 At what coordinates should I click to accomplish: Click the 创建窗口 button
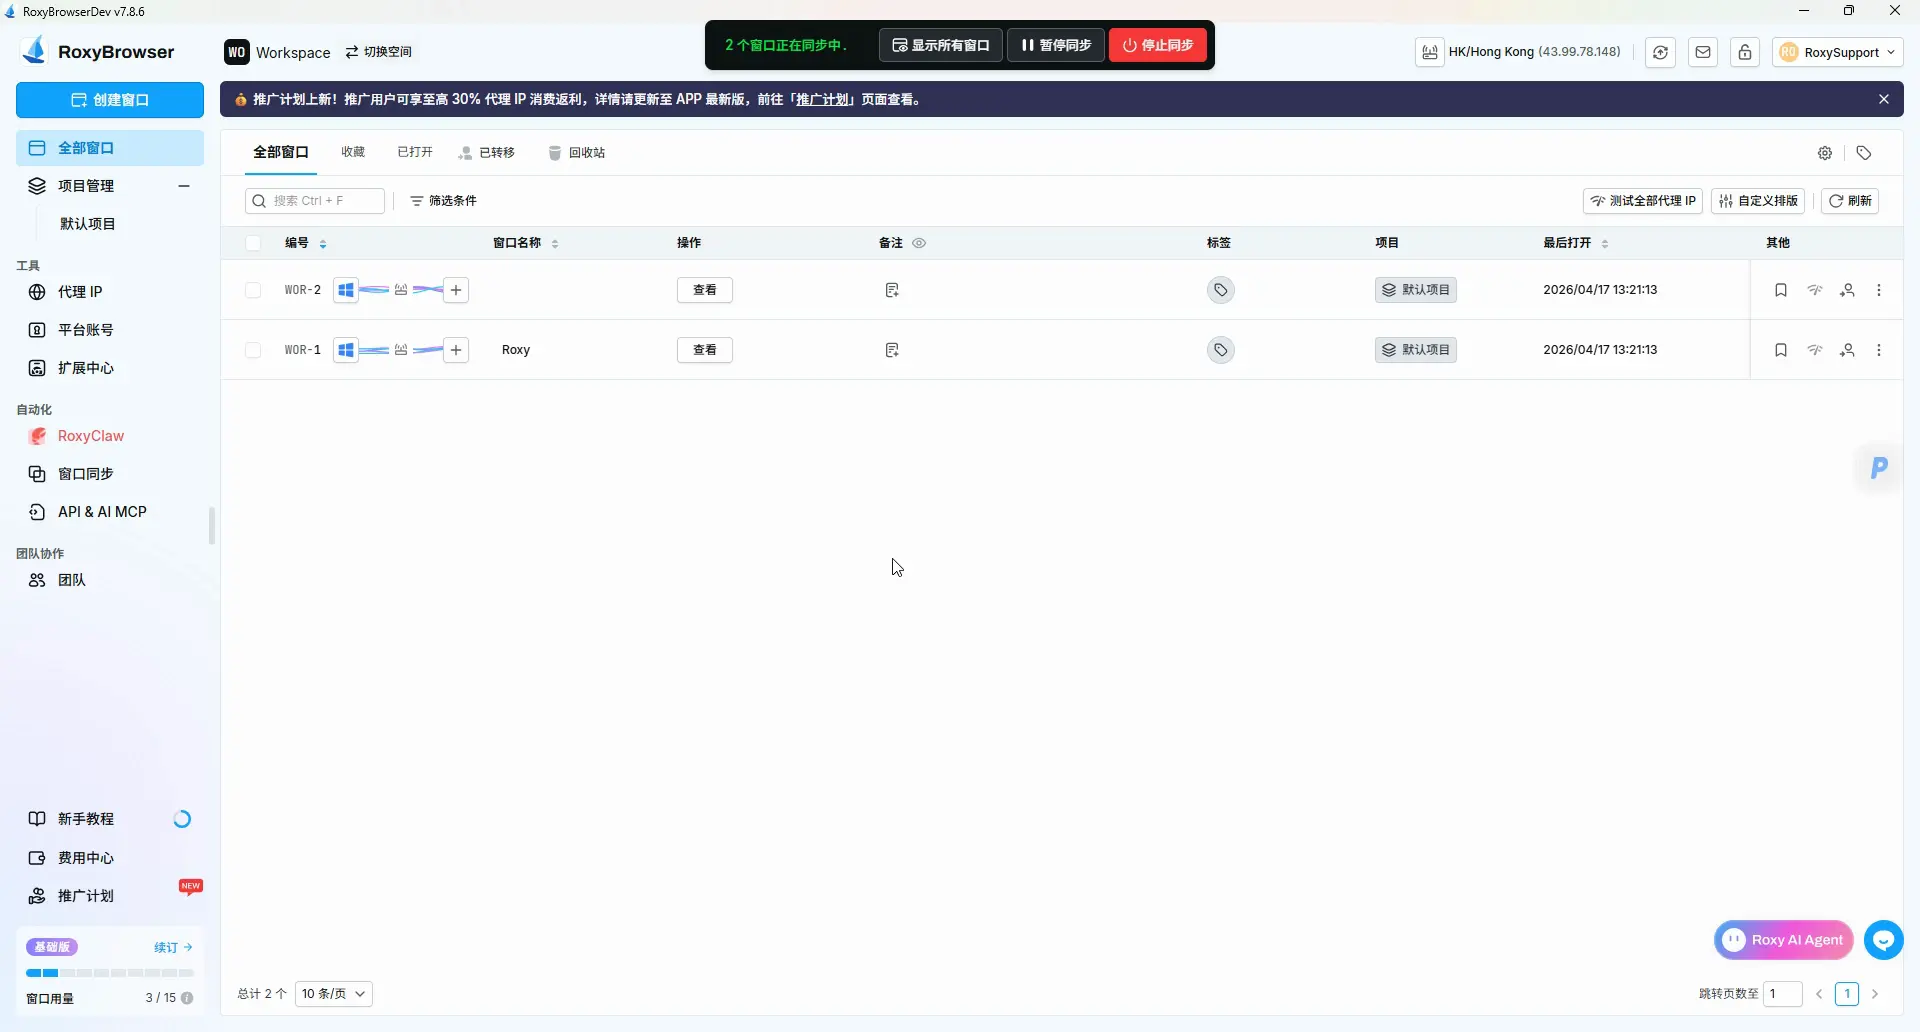[110, 100]
